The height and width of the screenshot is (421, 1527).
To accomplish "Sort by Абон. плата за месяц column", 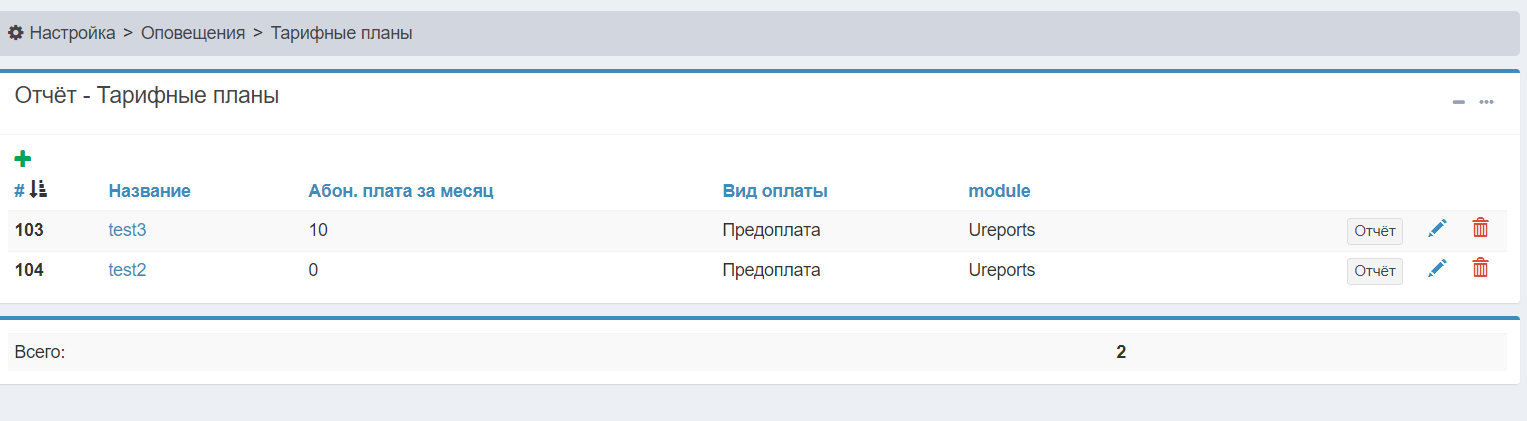I will (x=400, y=190).
